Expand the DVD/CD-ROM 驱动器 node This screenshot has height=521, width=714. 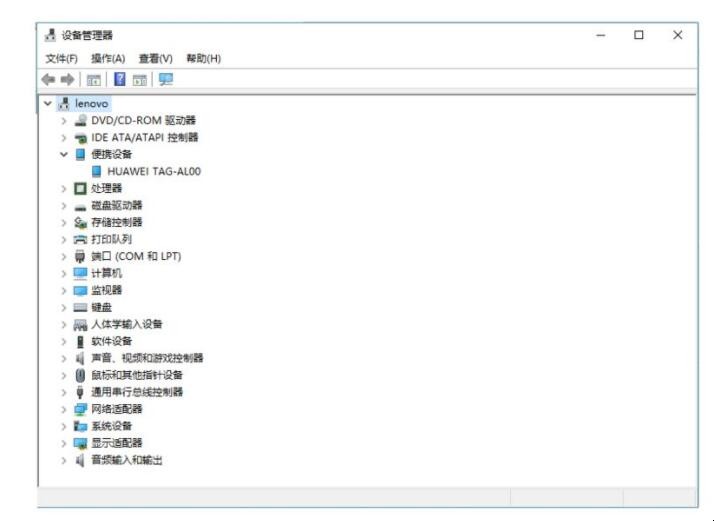(x=64, y=121)
